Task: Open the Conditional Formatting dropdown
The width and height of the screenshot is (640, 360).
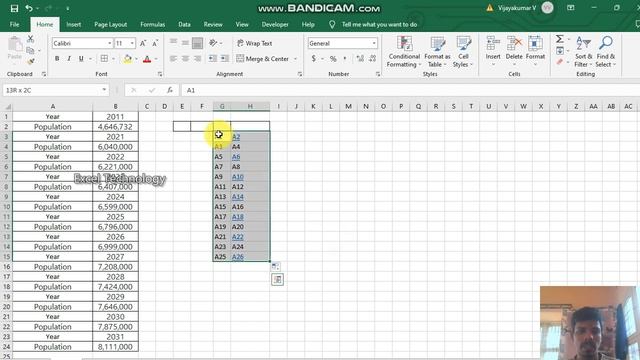Action: click(x=404, y=52)
